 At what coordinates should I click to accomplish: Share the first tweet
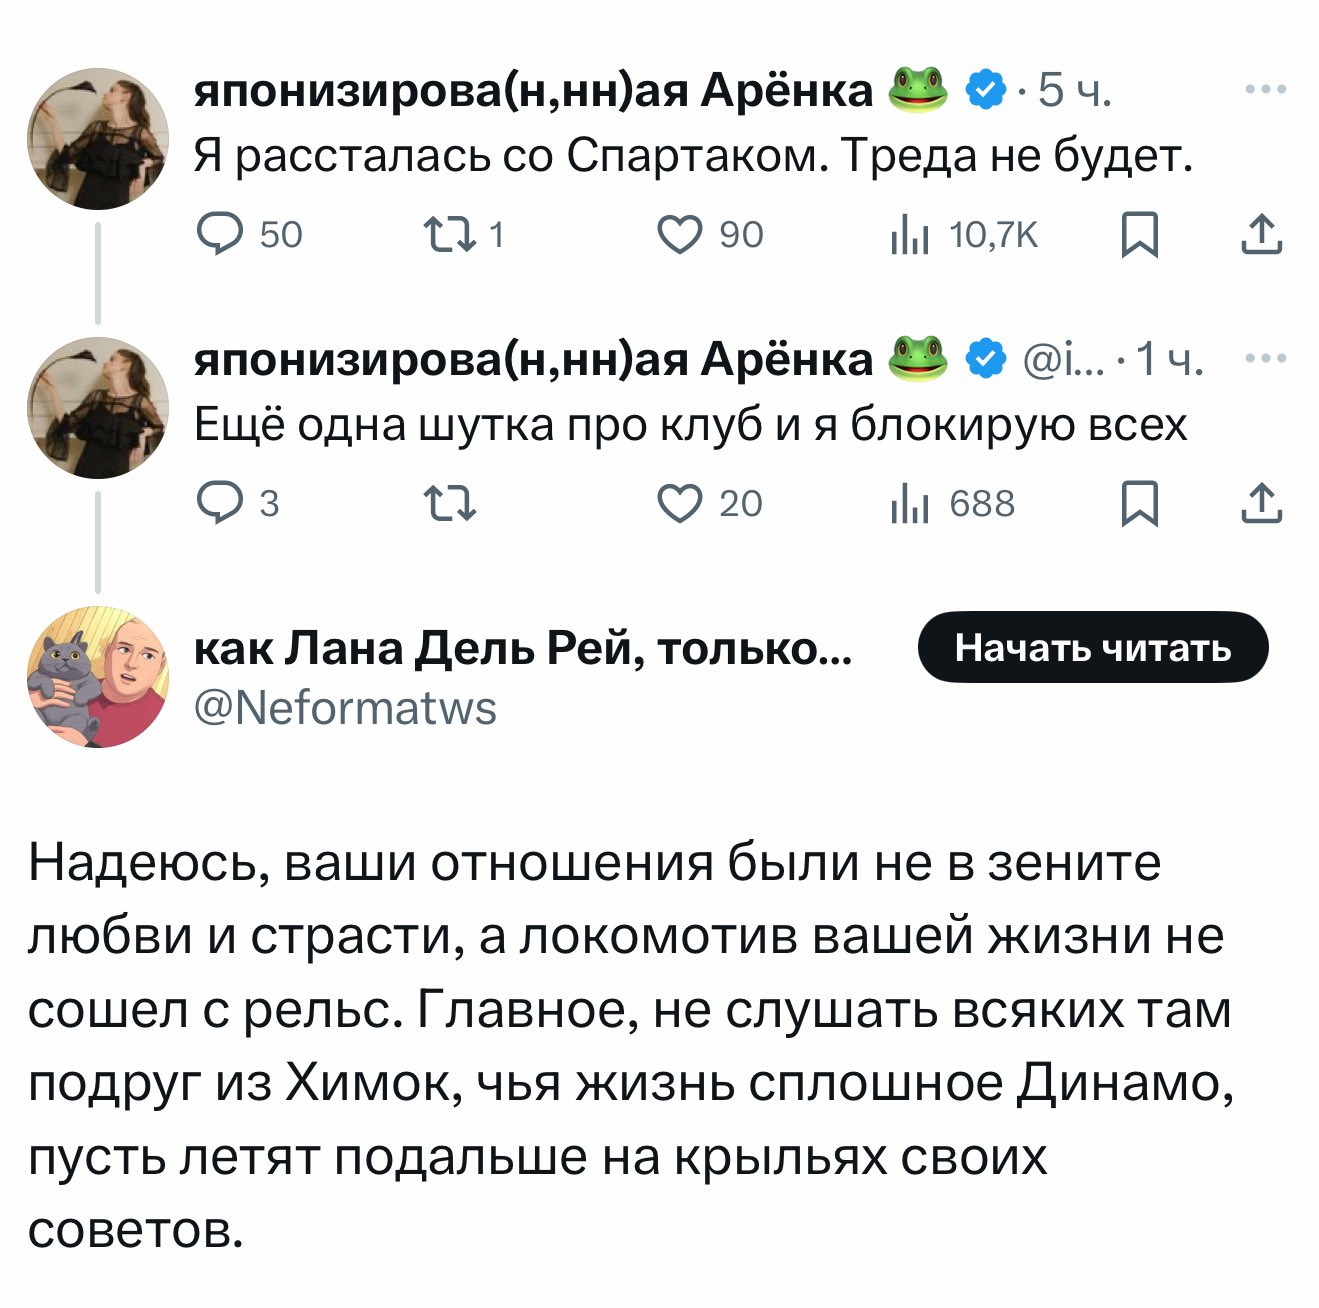click(x=1261, y=234)
